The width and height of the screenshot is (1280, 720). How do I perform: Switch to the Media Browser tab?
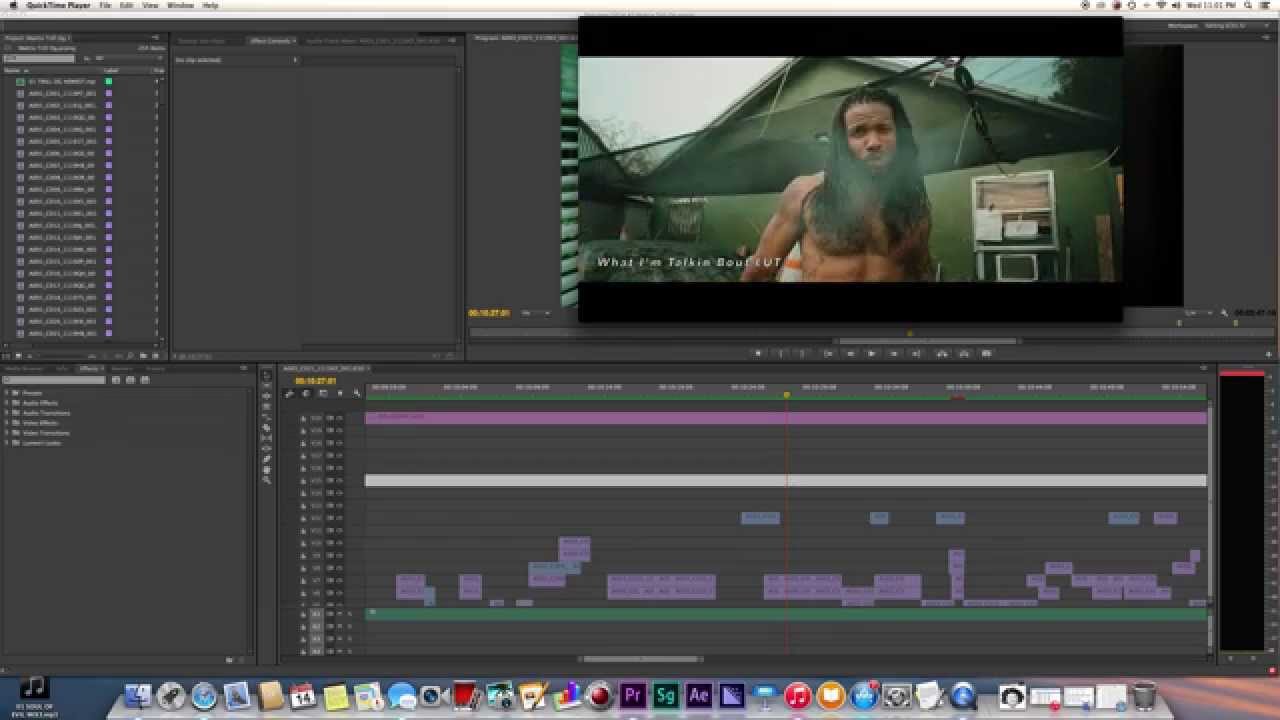tap(26, 369)
